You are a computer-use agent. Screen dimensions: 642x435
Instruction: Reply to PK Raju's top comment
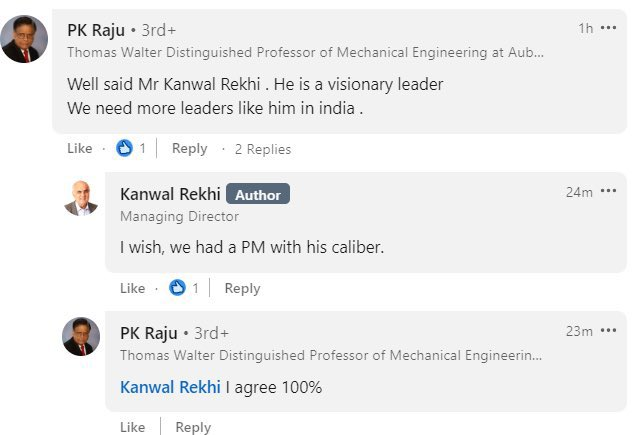click(190, 149)
